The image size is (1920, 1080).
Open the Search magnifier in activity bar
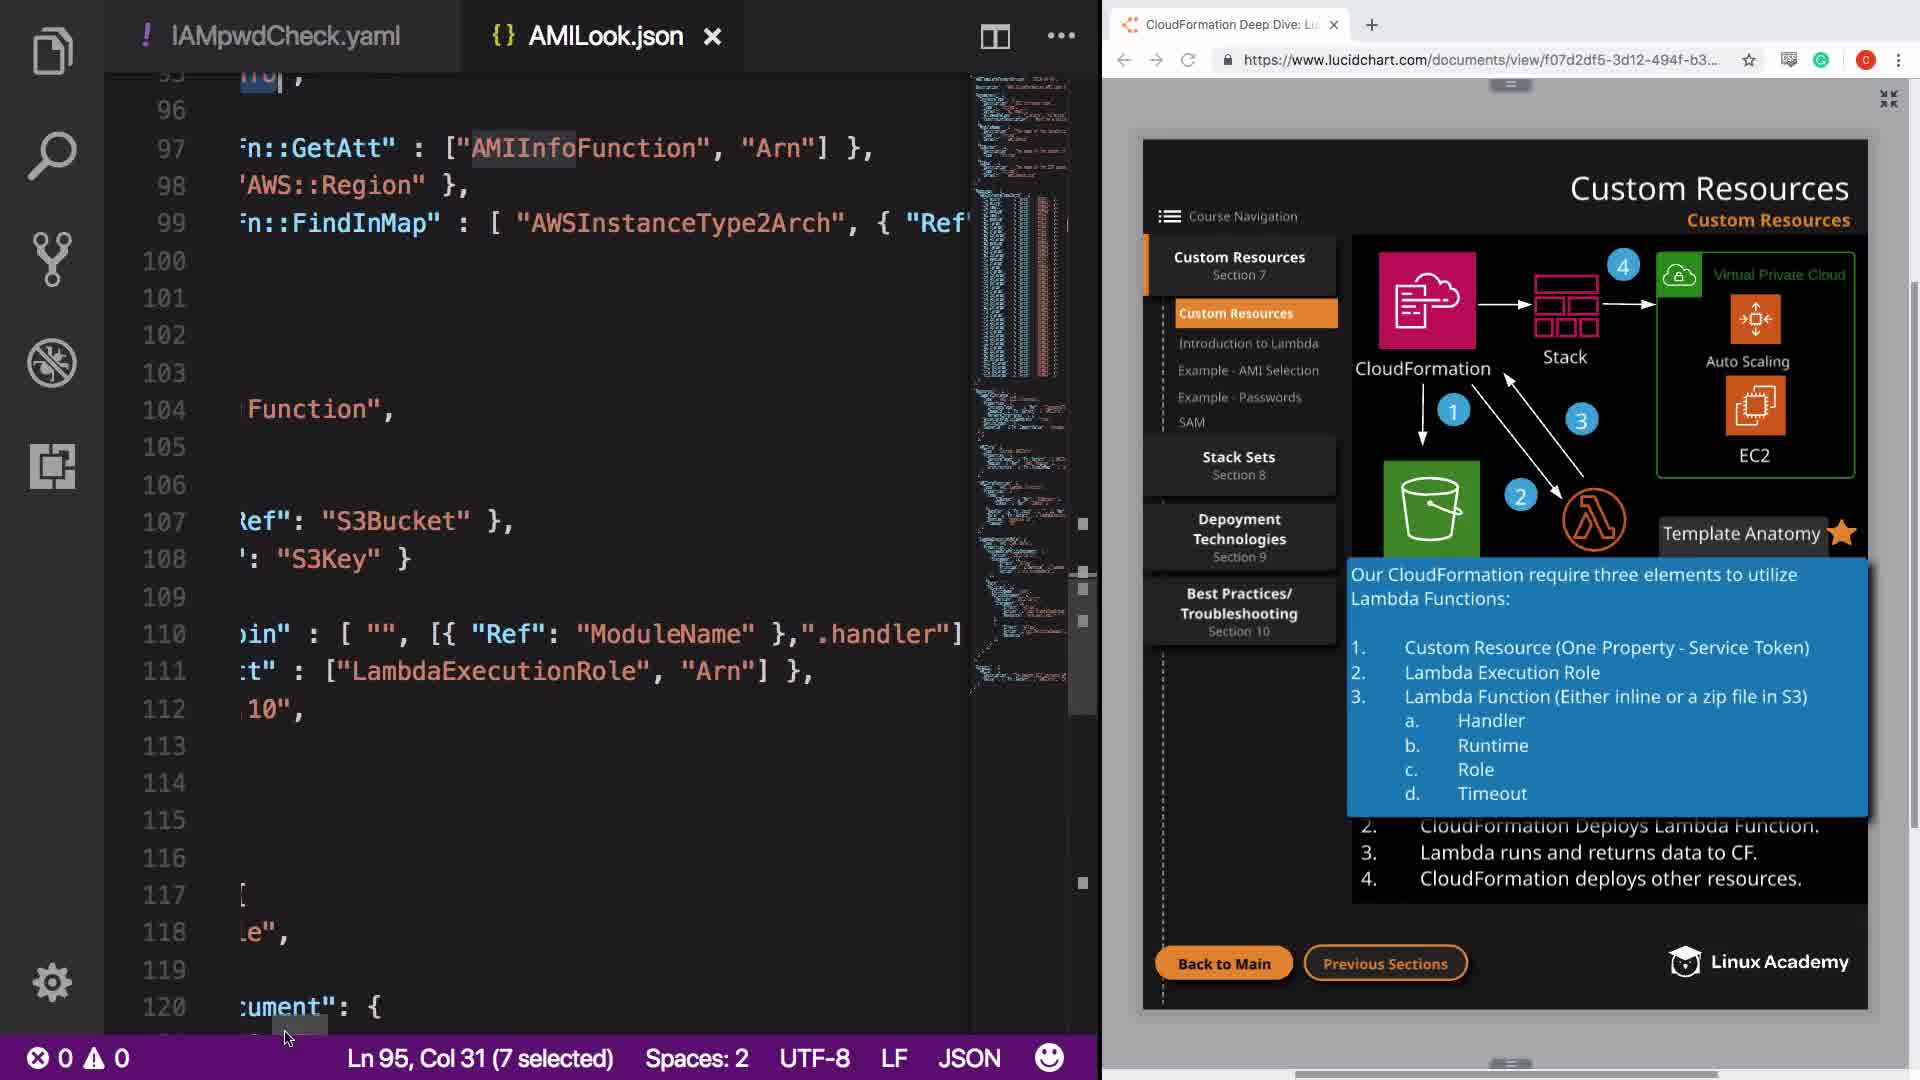click(x=52, y=155)
